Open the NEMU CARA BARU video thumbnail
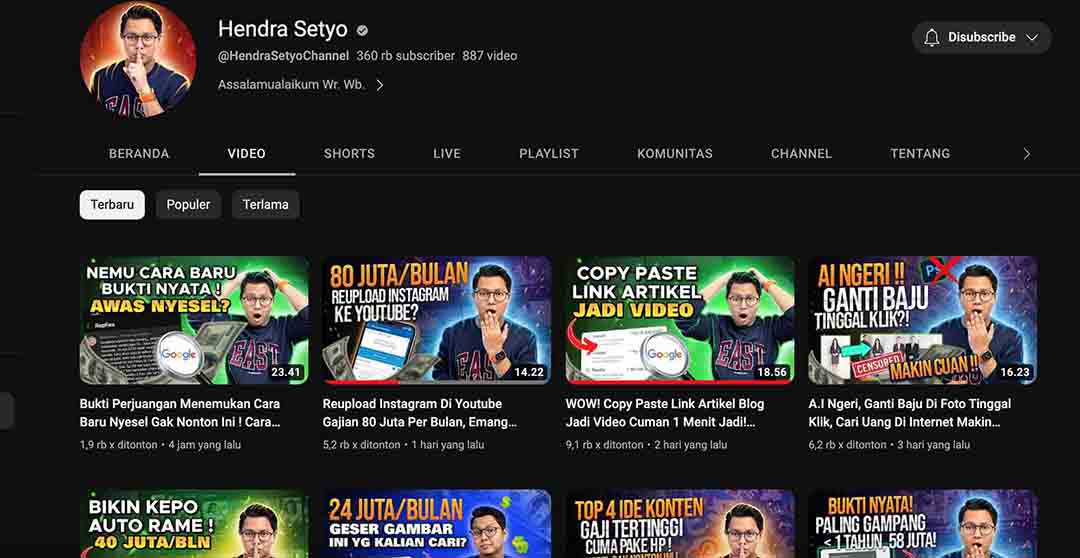The height and width of the screenshot is (558, 1080). tap(195, 320)
